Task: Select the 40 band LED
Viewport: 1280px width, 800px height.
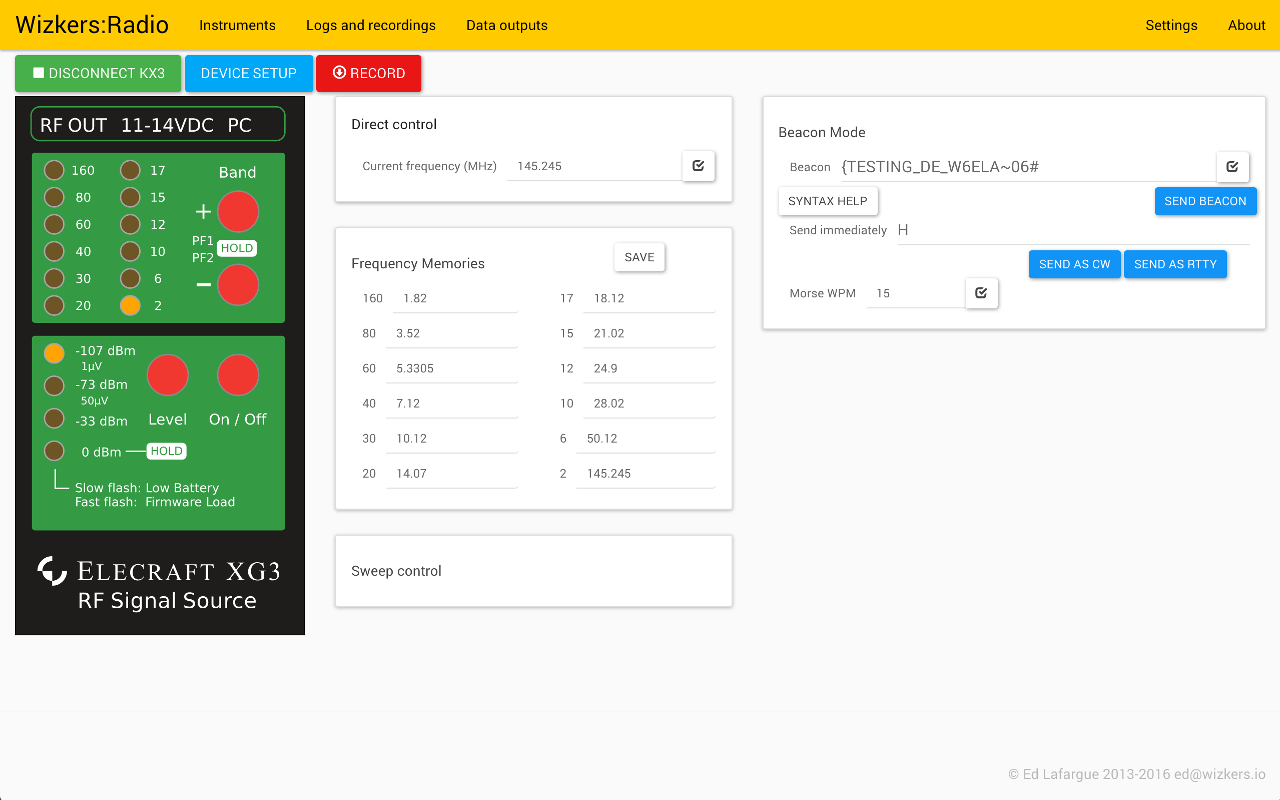Action: point(54,251)
